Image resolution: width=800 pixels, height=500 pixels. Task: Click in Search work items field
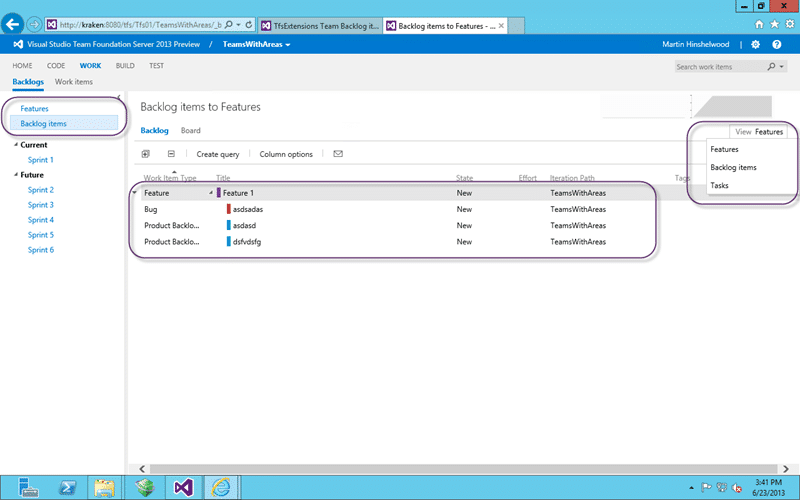[x=719, y=66]
